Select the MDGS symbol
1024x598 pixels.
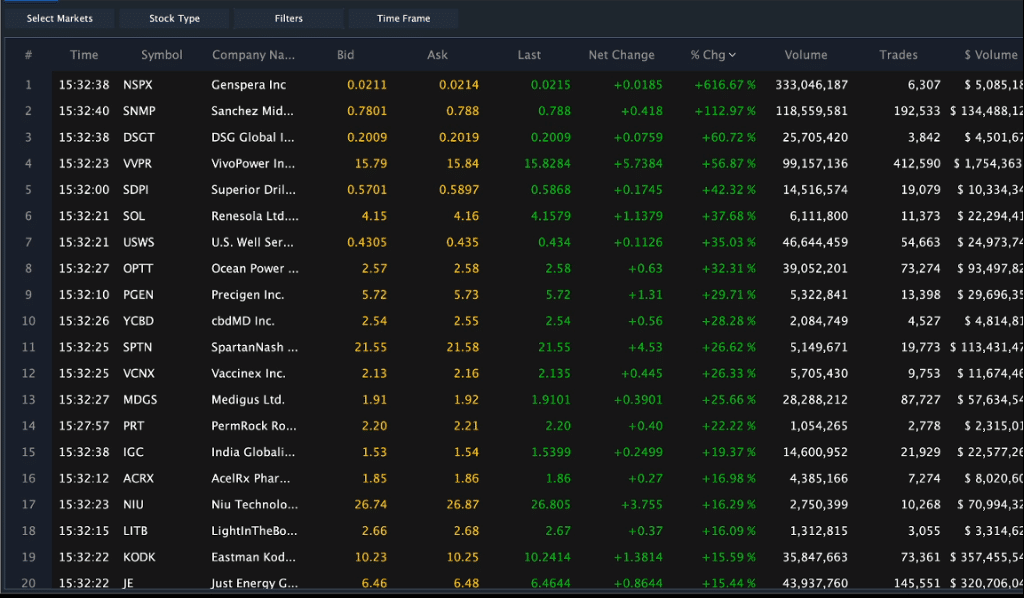140,400
